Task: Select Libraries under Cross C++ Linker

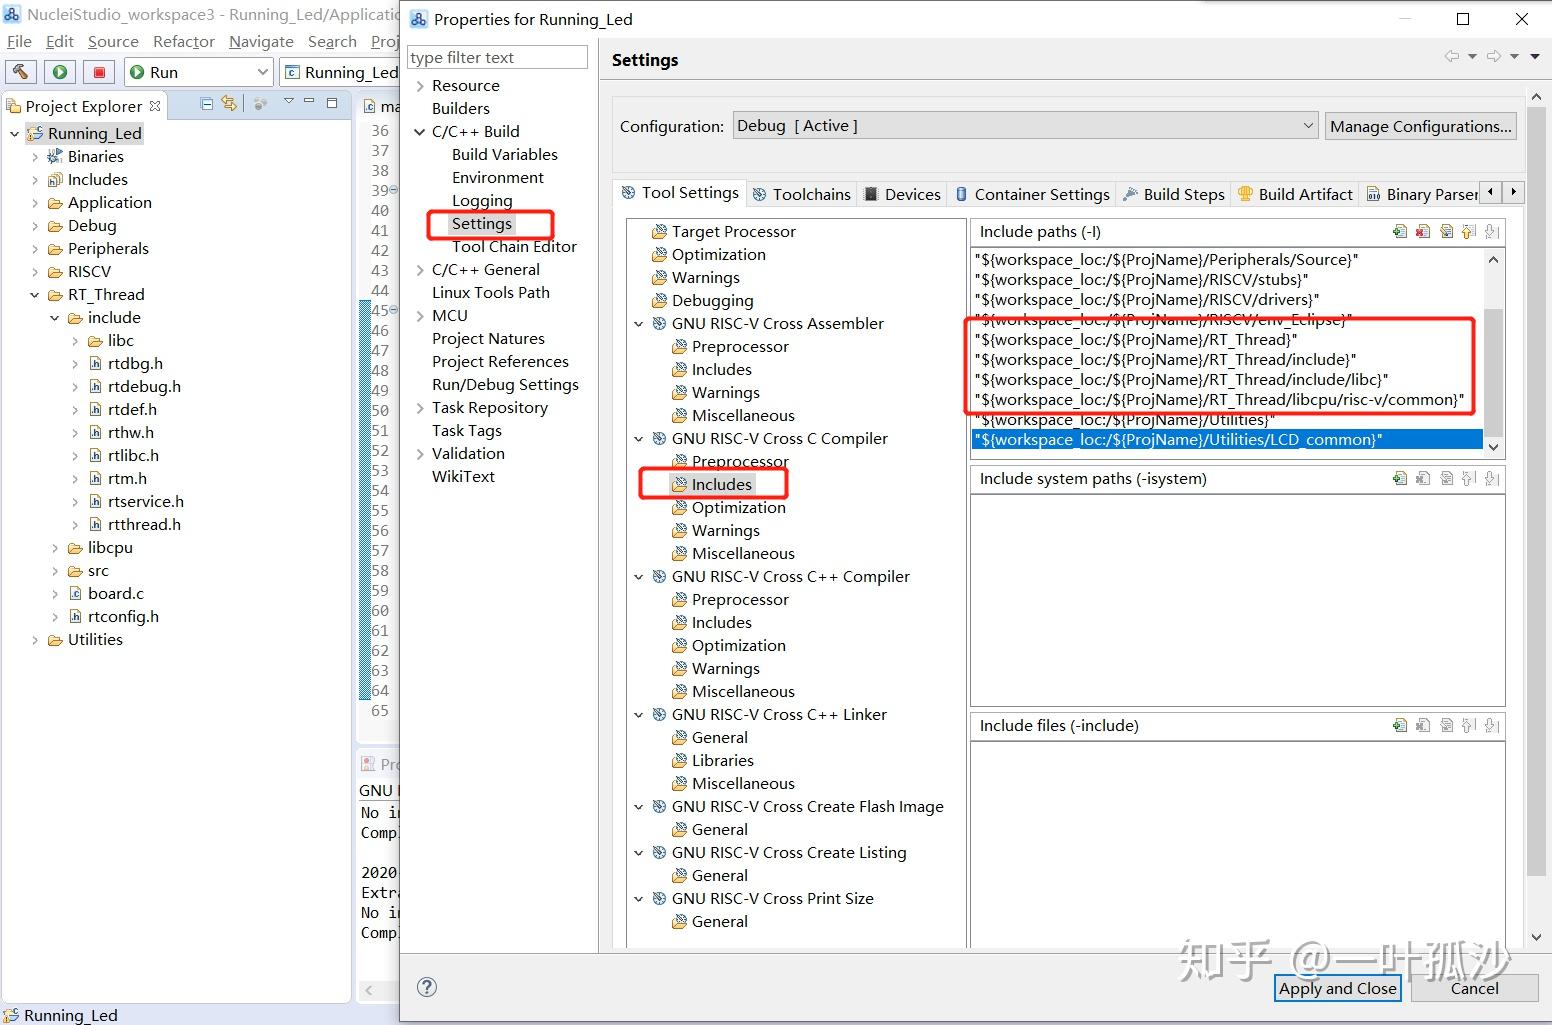Action: 722,760
